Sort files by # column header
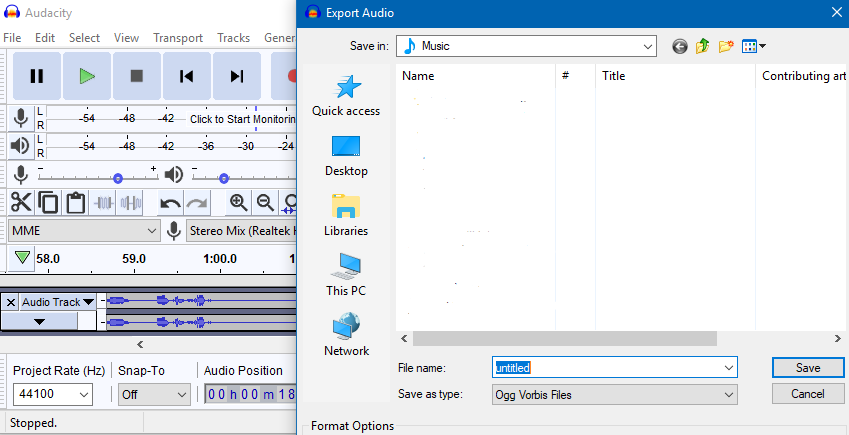Screen dimensions: 849x435 (576, 76)
